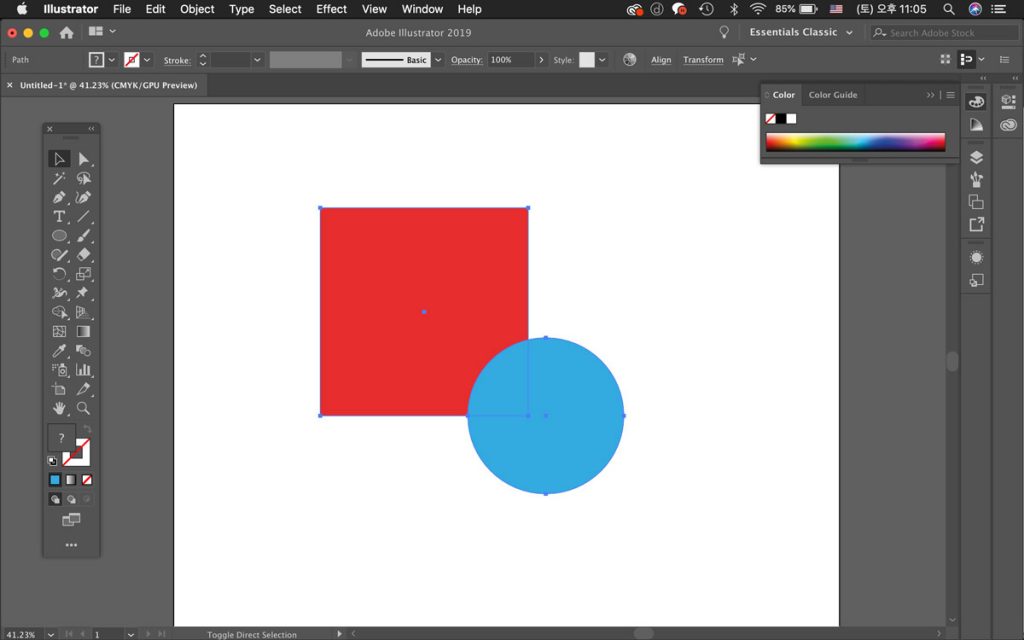The width and height of the screenshot is (1024, 640).
Task: Open the Transform panel link
Action: (703, 60)
